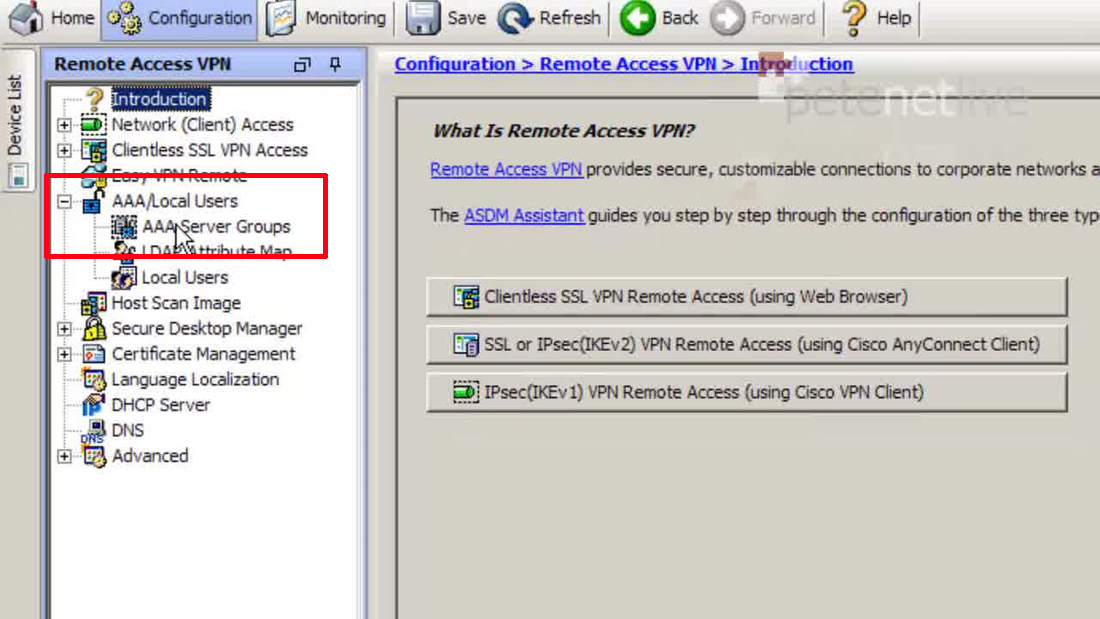
Task: Click the Language Localization icon
Action: tap(93, 380)
